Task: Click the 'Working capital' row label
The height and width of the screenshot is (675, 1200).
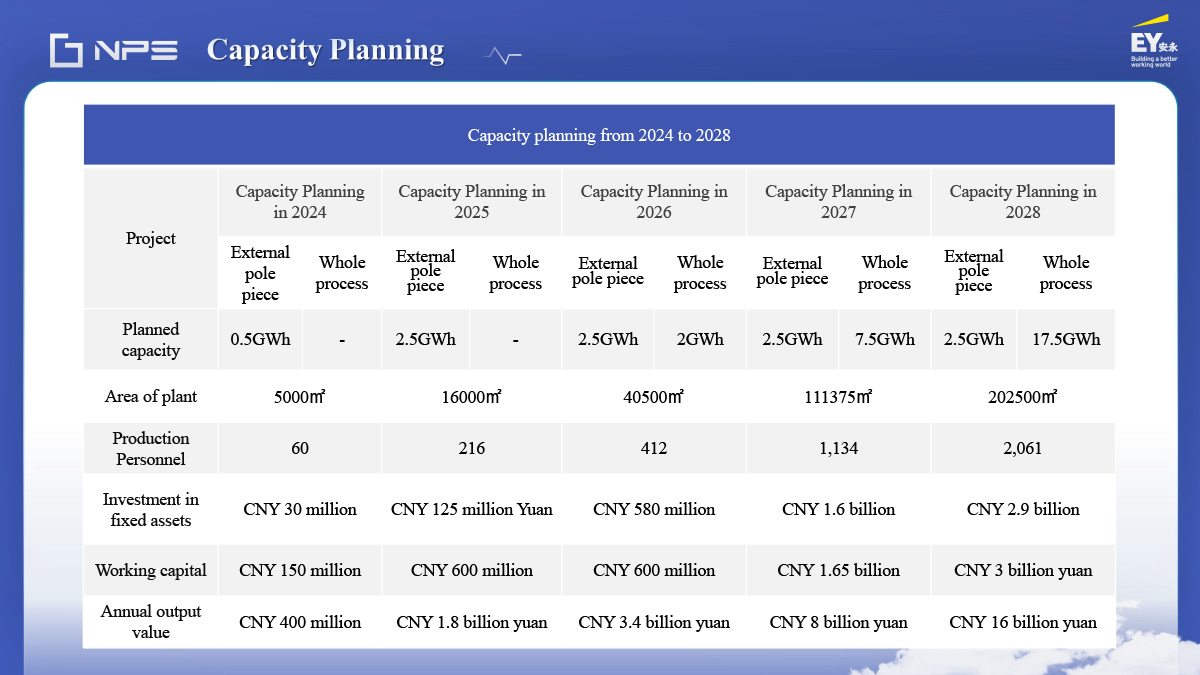Action: click(151, 571)
